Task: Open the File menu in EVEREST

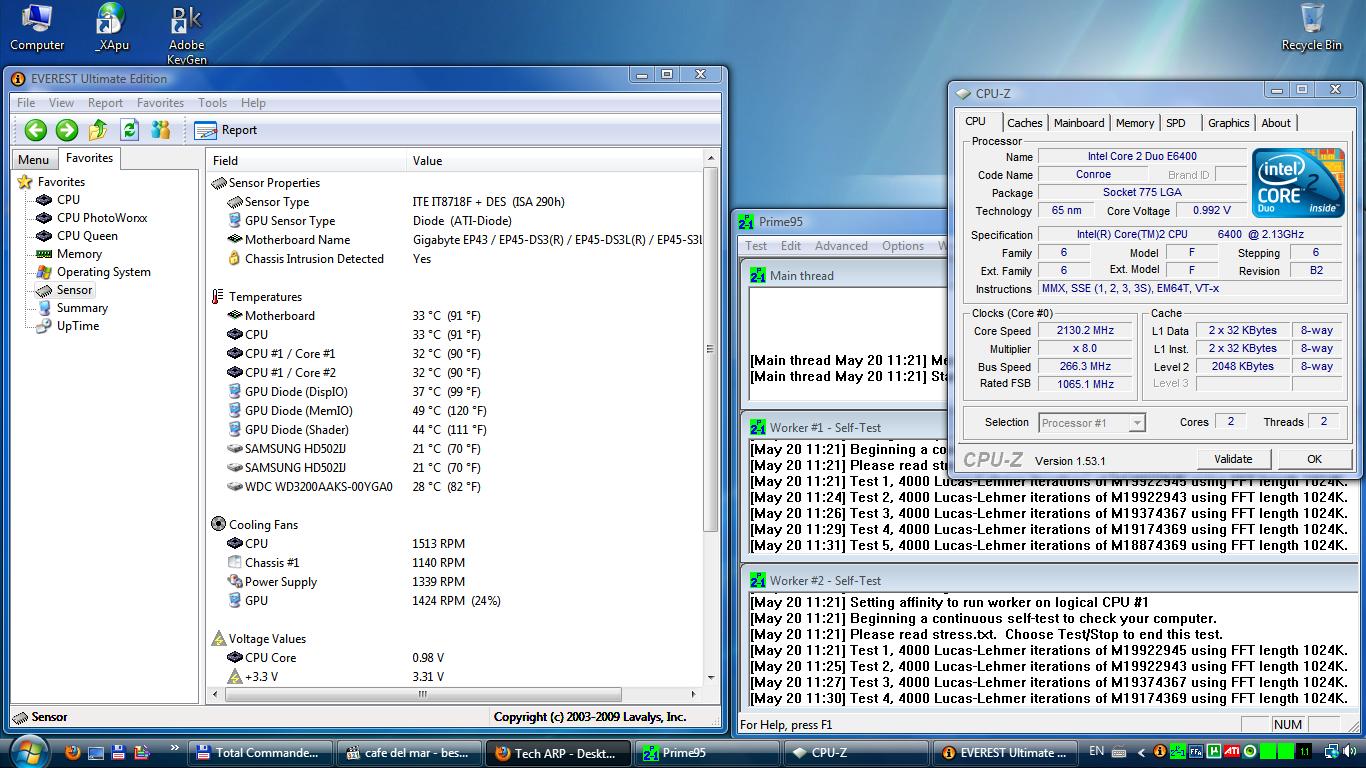Action: tap(26, 103)
